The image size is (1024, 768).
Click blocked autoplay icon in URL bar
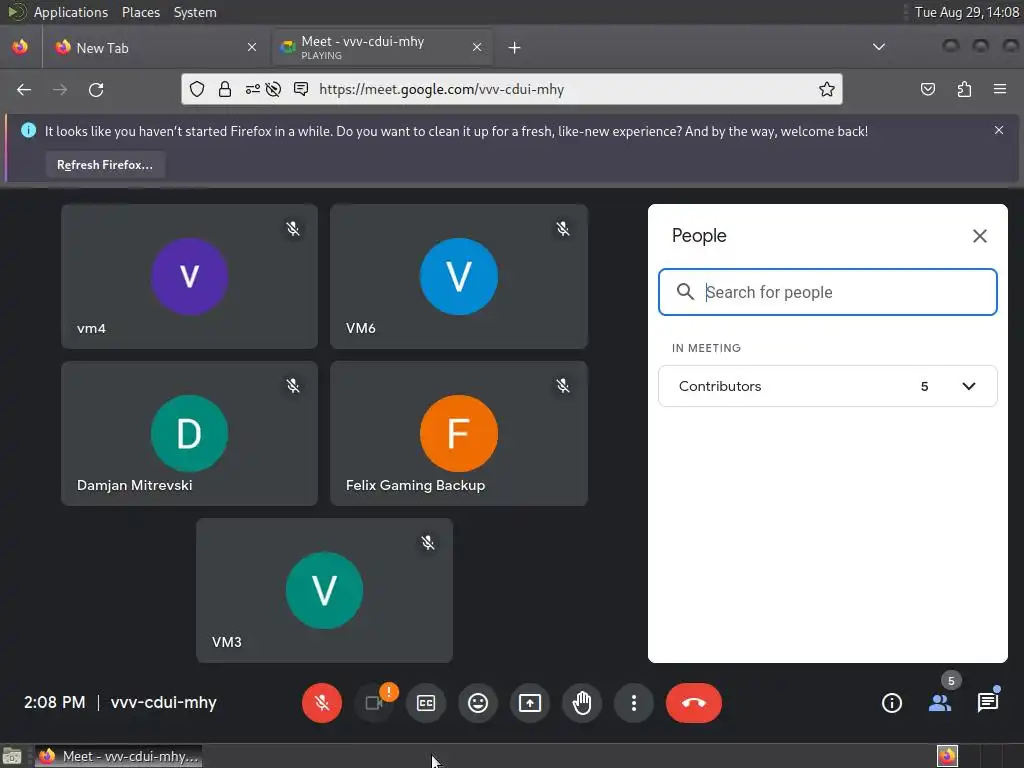point(274,89)
